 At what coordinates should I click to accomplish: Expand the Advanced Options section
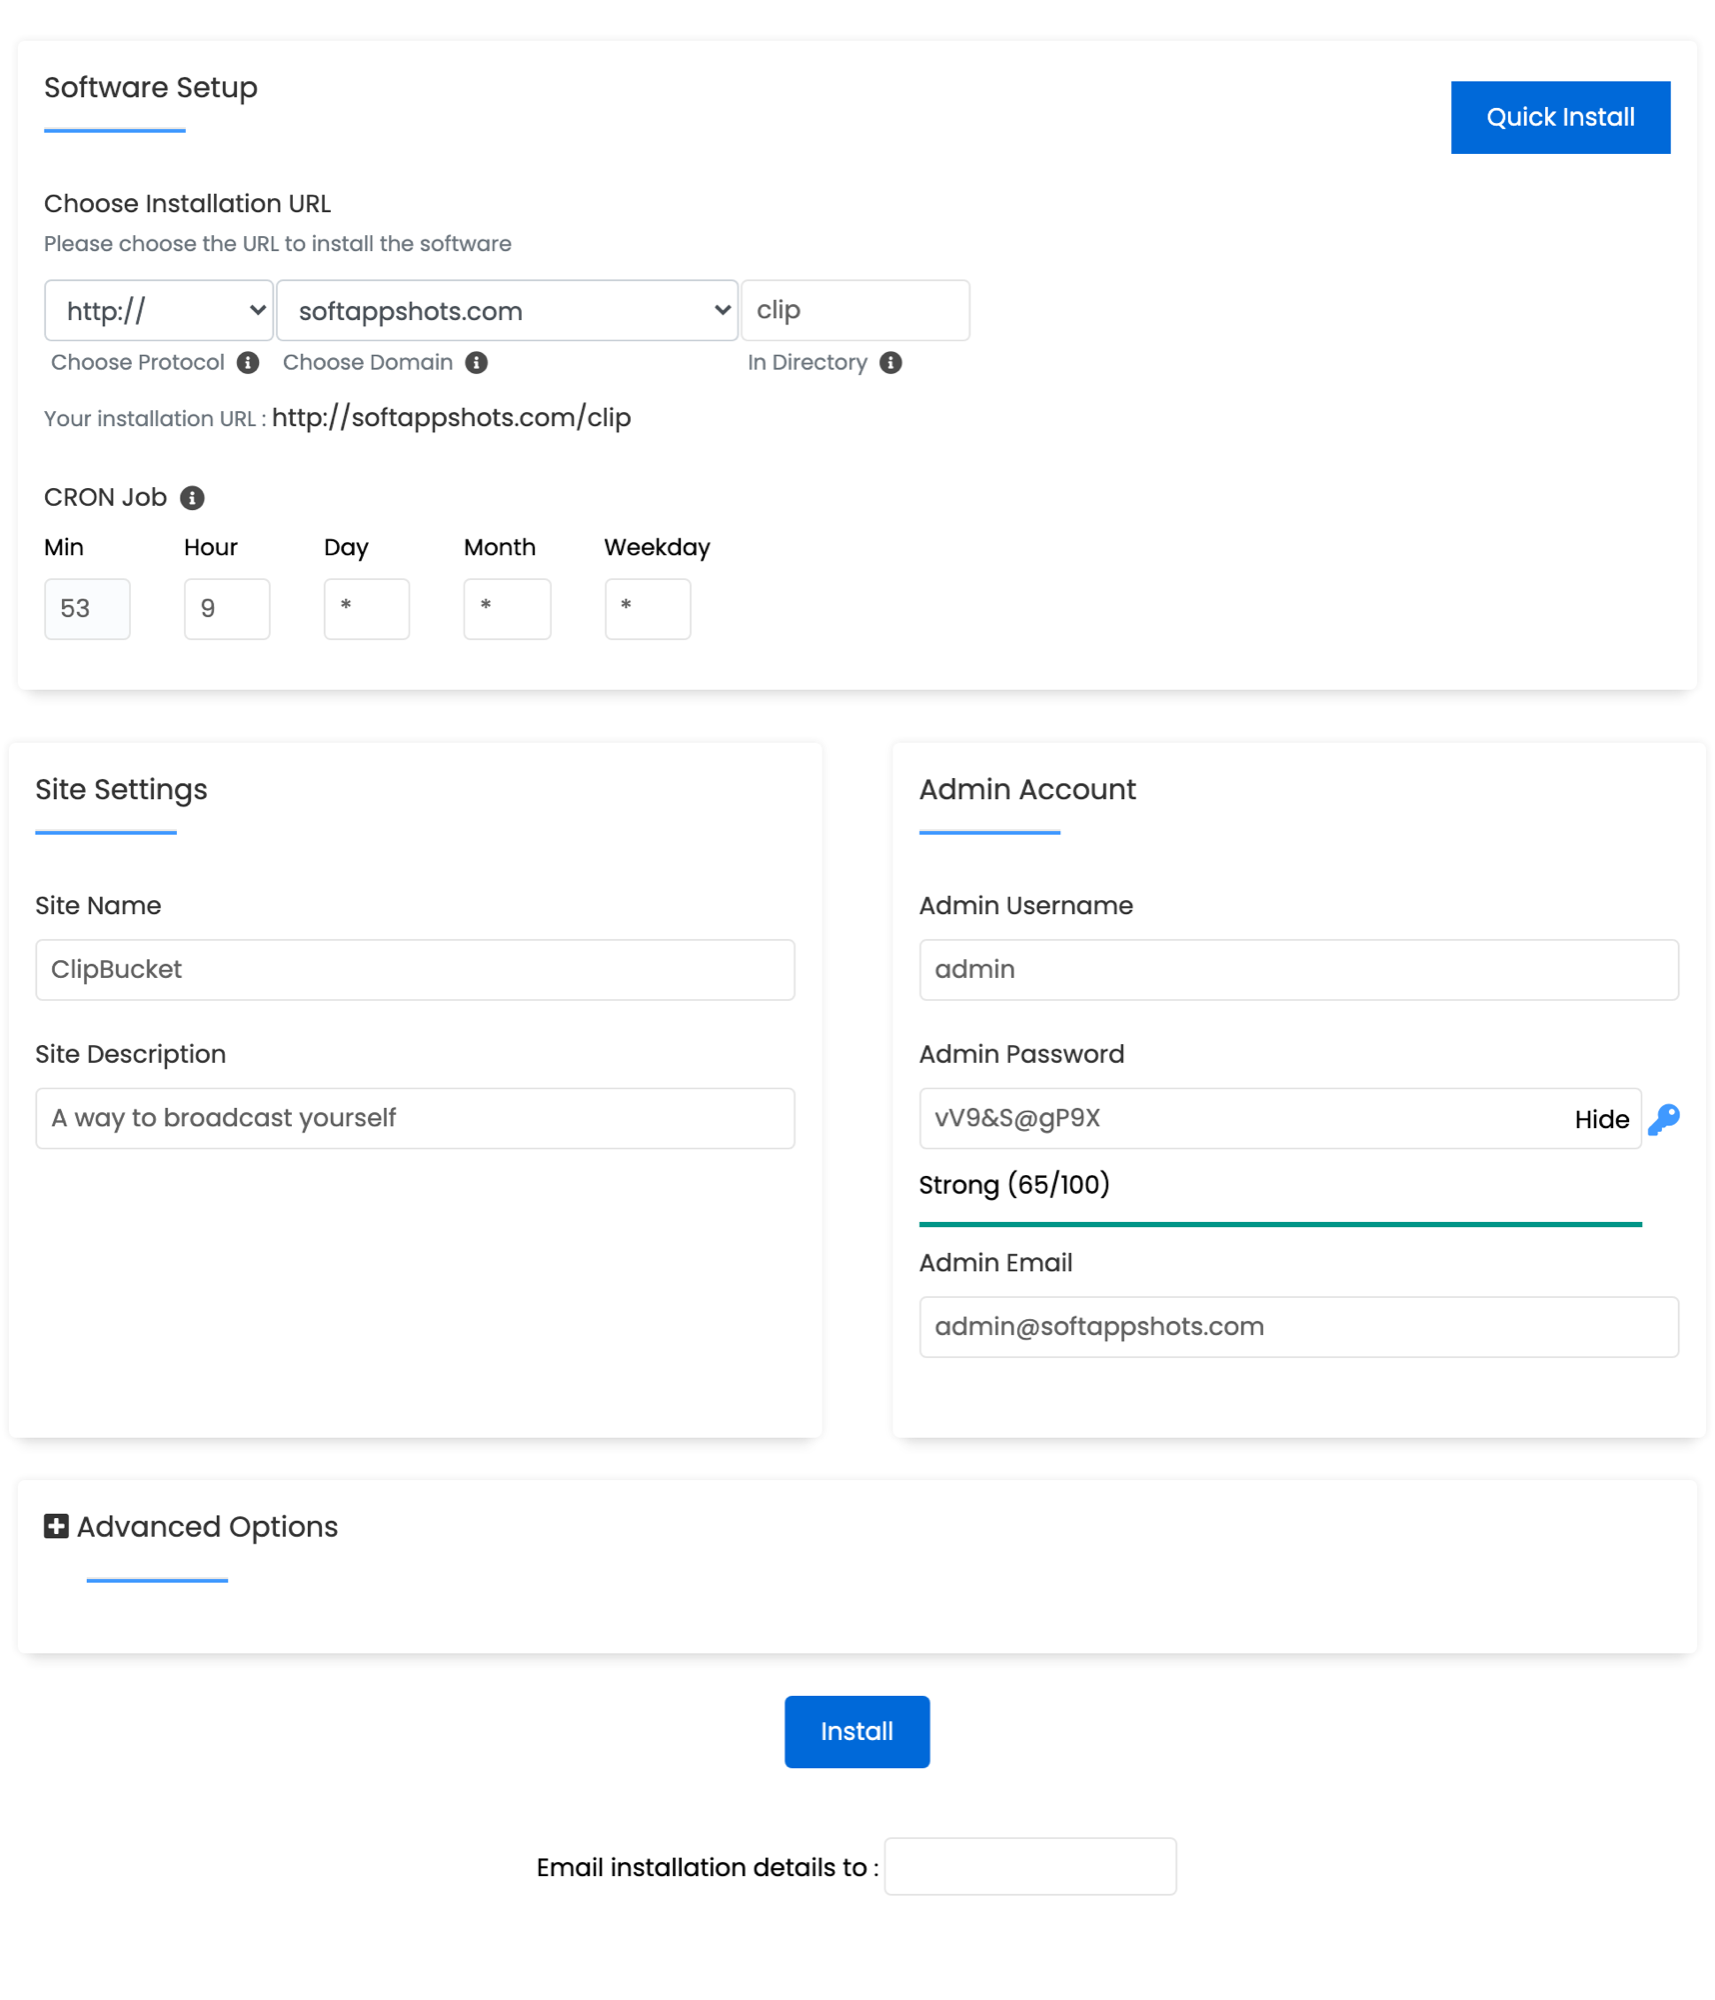point(206,1526)
